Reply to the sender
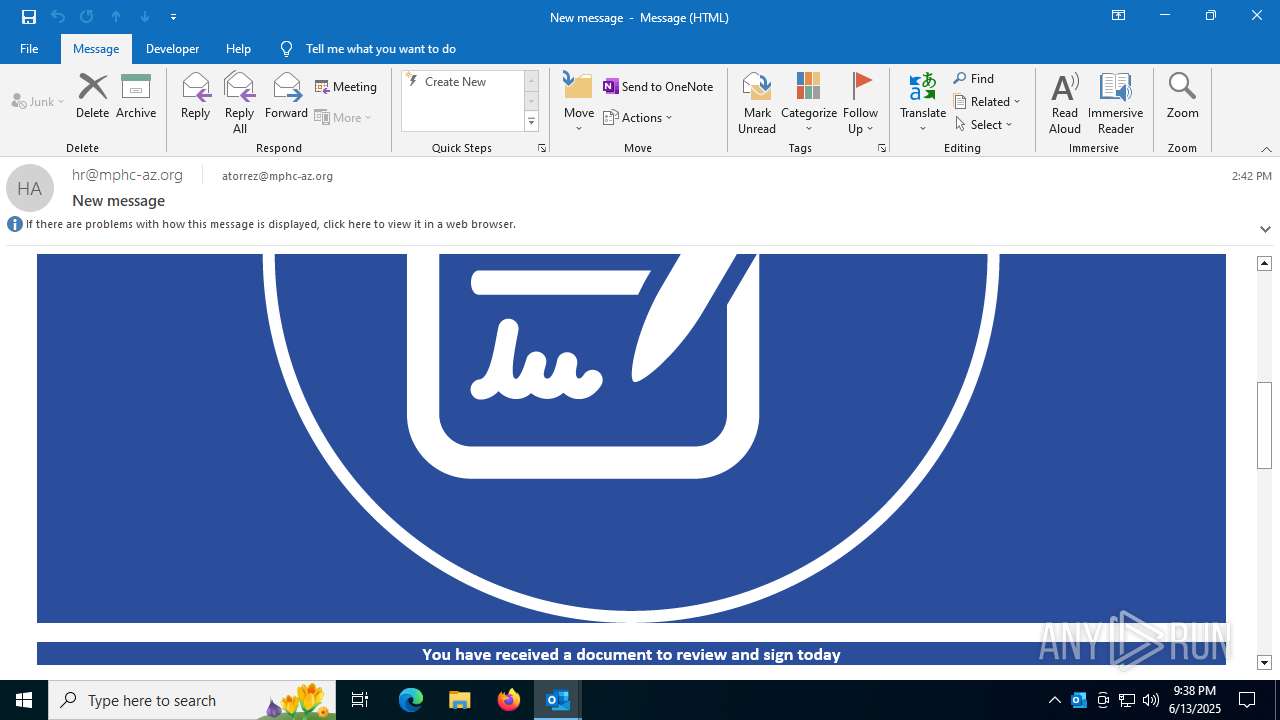This screenshot has height=720, width=1280. tap(195, 96)
